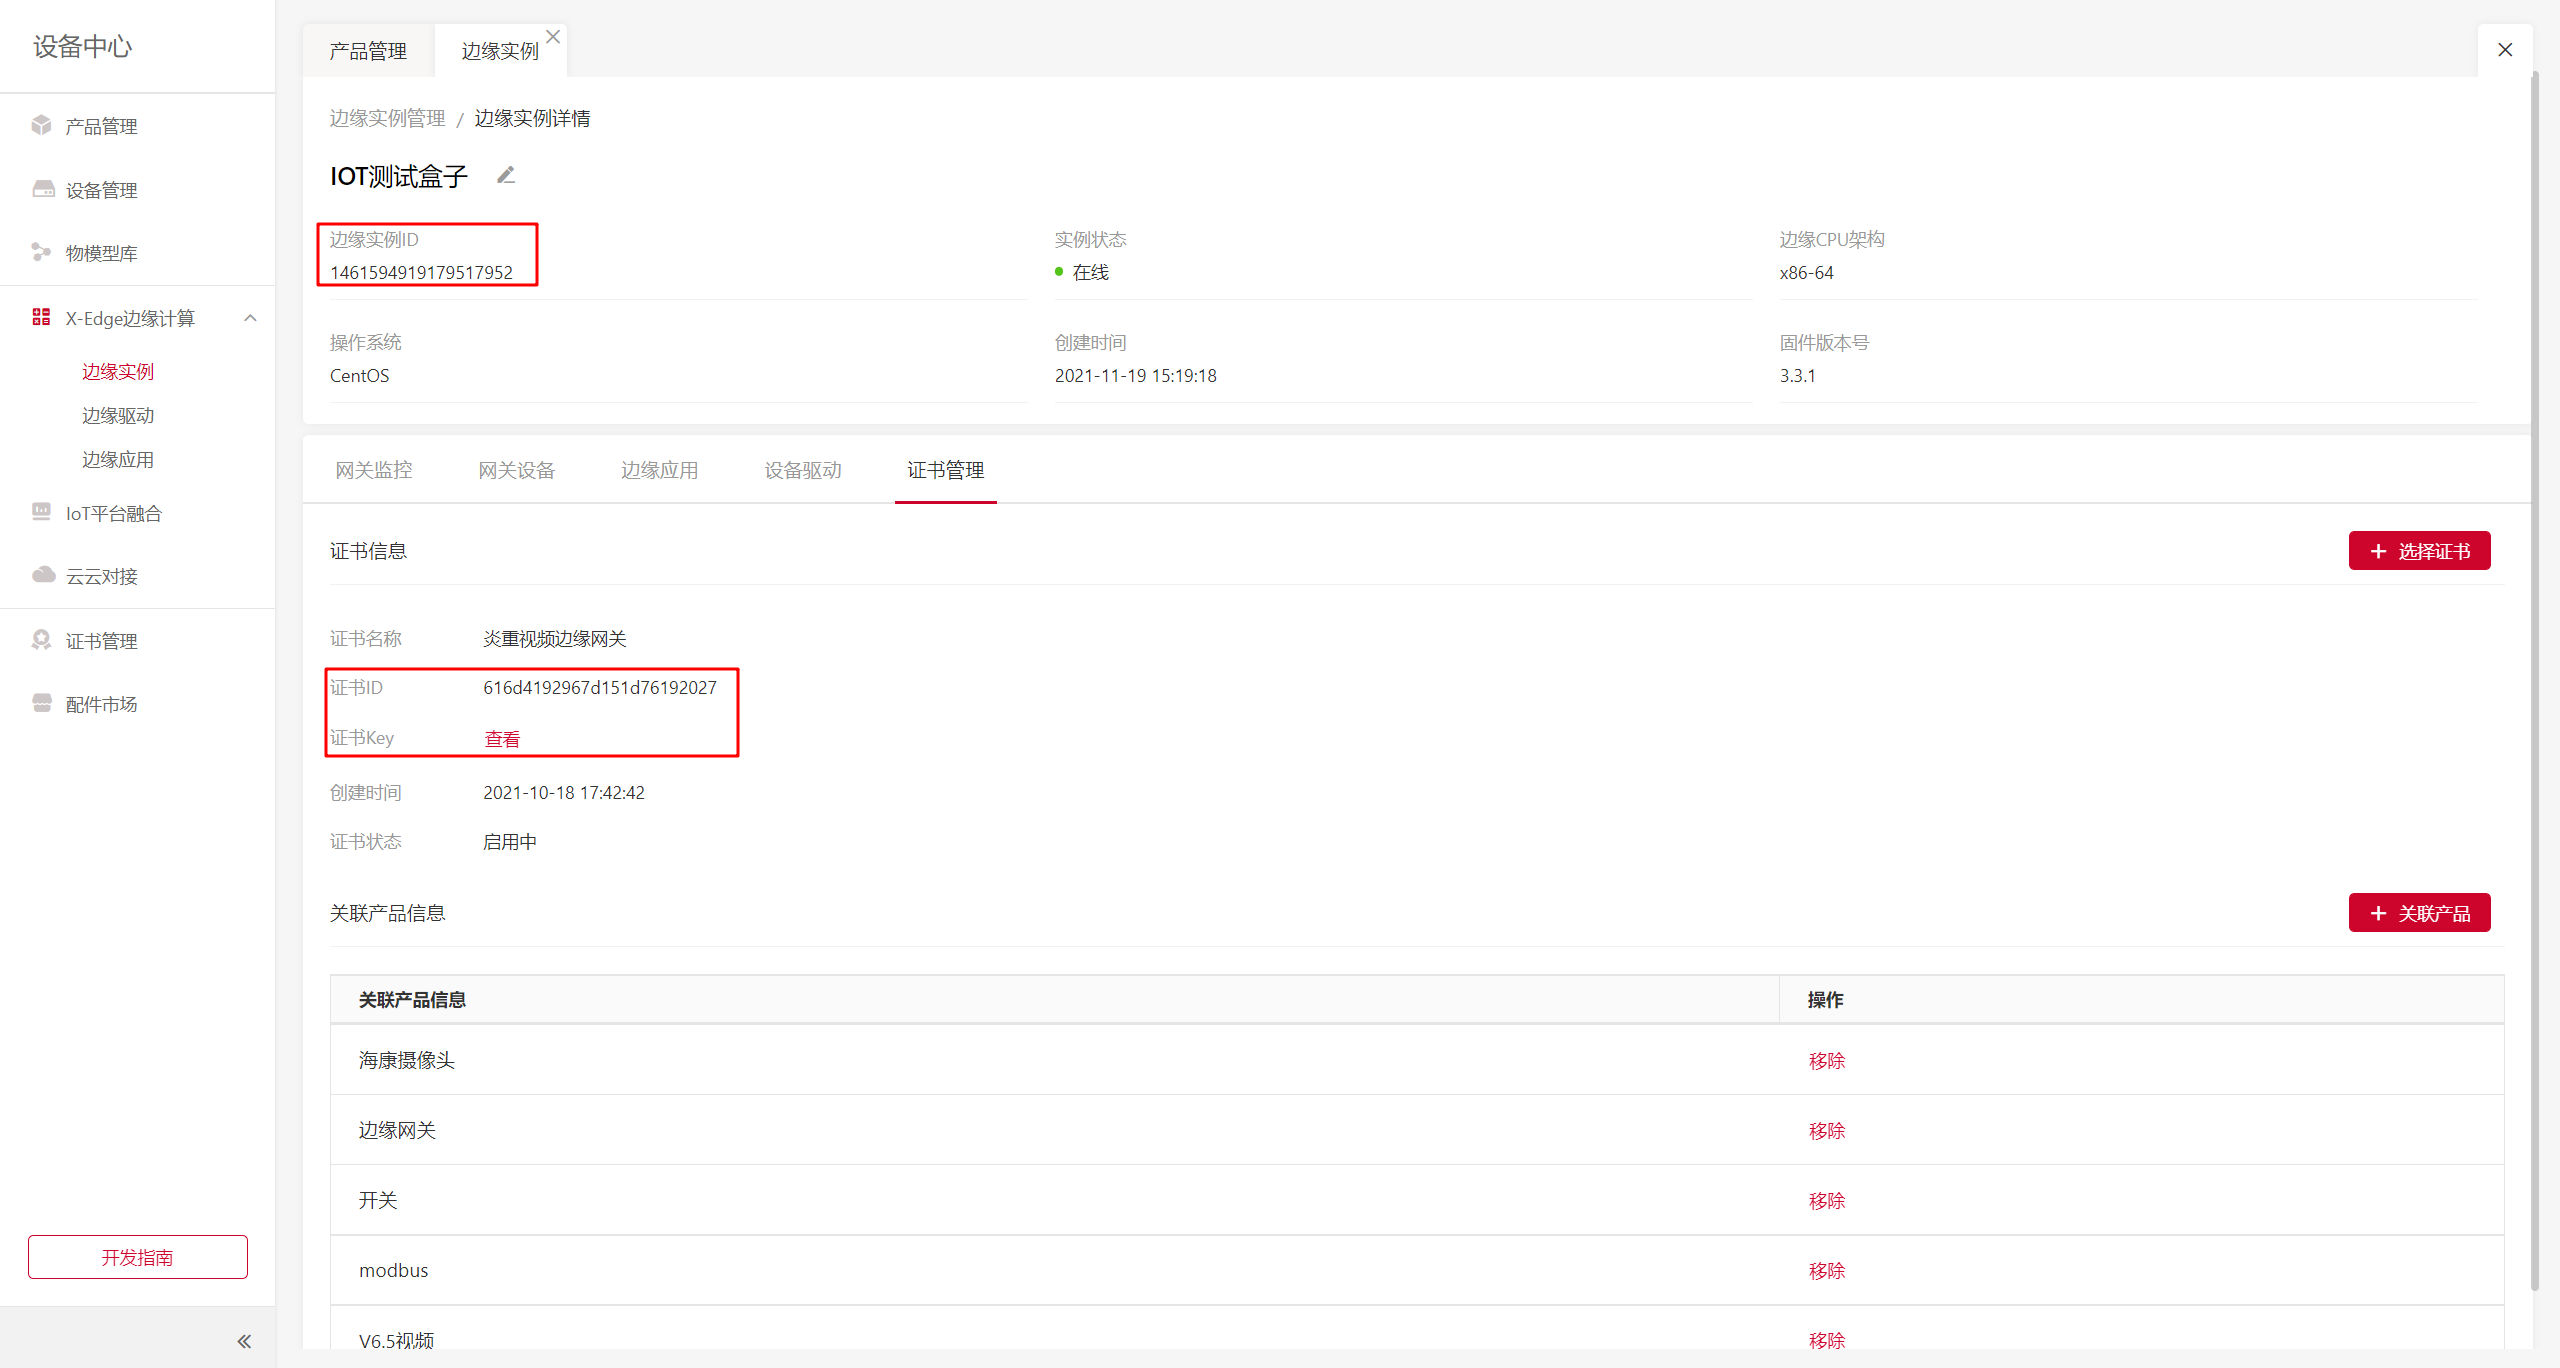View the 证书Key via the 查看 link
Screen dimensions: 2560x1368
tap(502, 739)
